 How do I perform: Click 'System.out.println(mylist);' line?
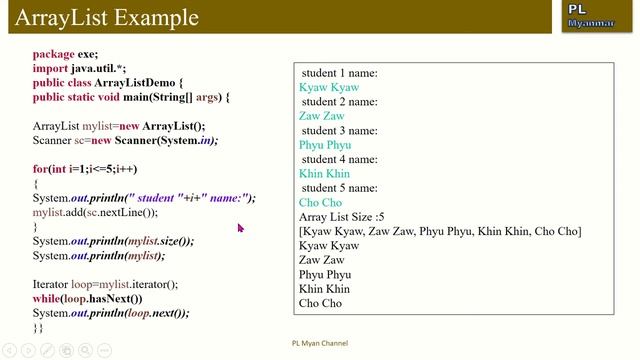[x=99, y=256]
